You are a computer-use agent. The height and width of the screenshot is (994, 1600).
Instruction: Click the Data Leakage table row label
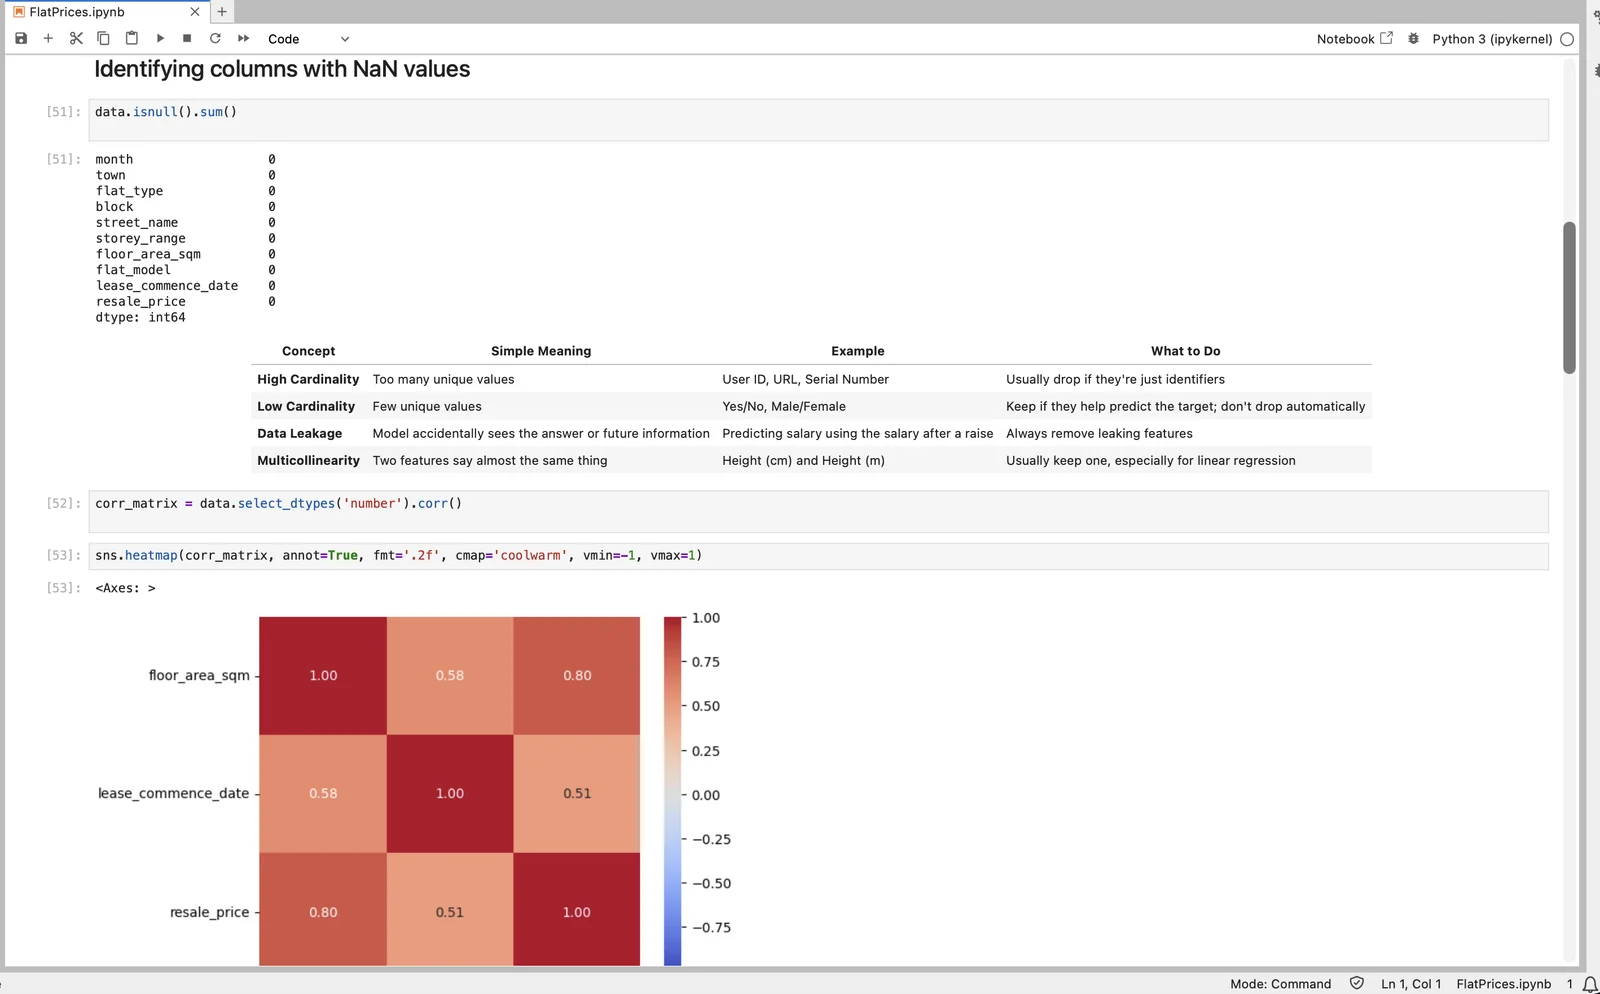[x=299, y=433]
